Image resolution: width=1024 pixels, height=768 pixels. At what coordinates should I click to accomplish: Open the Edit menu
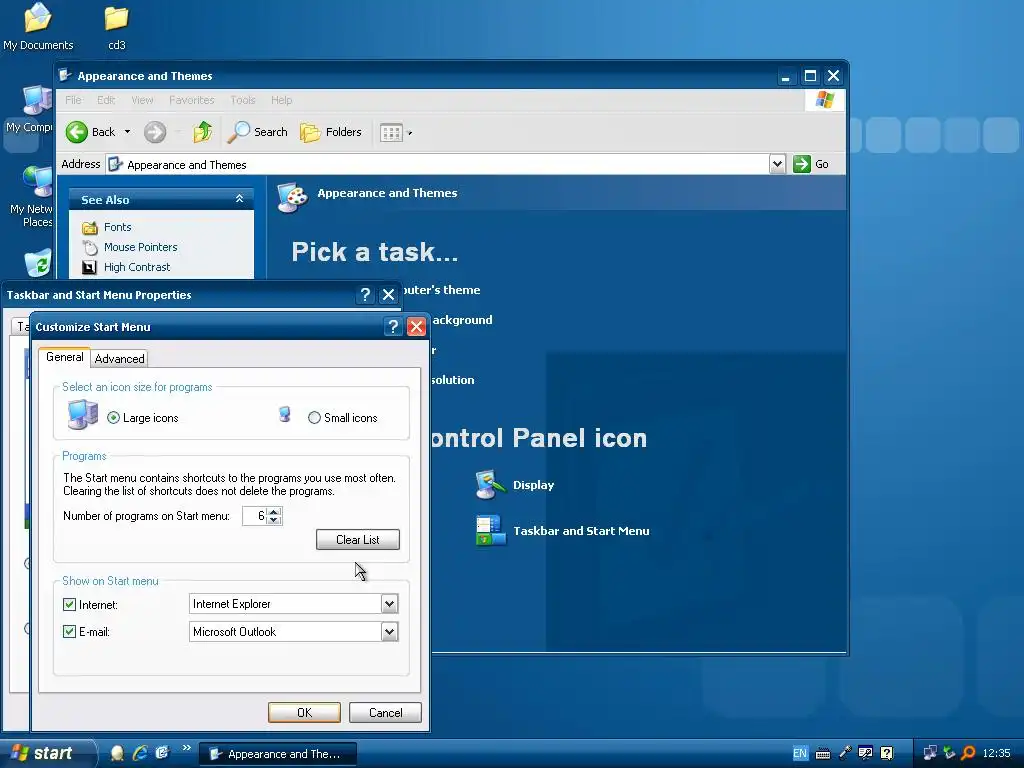click(106, 100)
